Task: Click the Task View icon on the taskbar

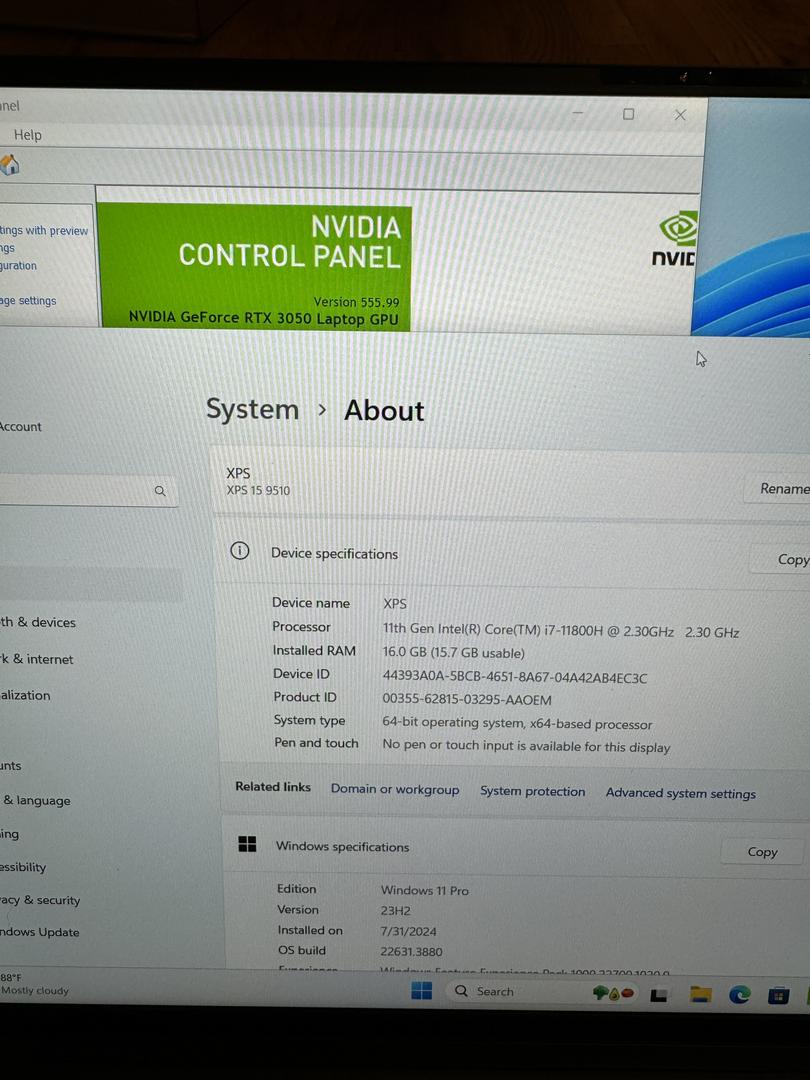Action: 657,992
